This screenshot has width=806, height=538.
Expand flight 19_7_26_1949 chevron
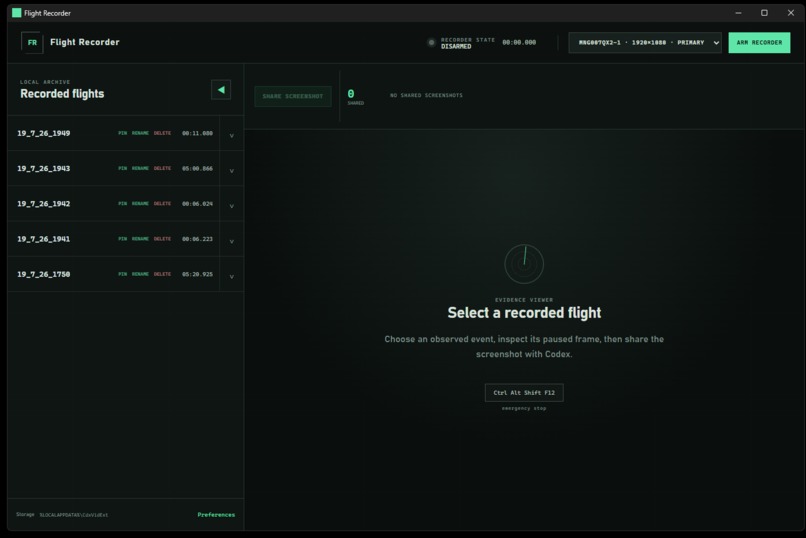pos(232,135)
